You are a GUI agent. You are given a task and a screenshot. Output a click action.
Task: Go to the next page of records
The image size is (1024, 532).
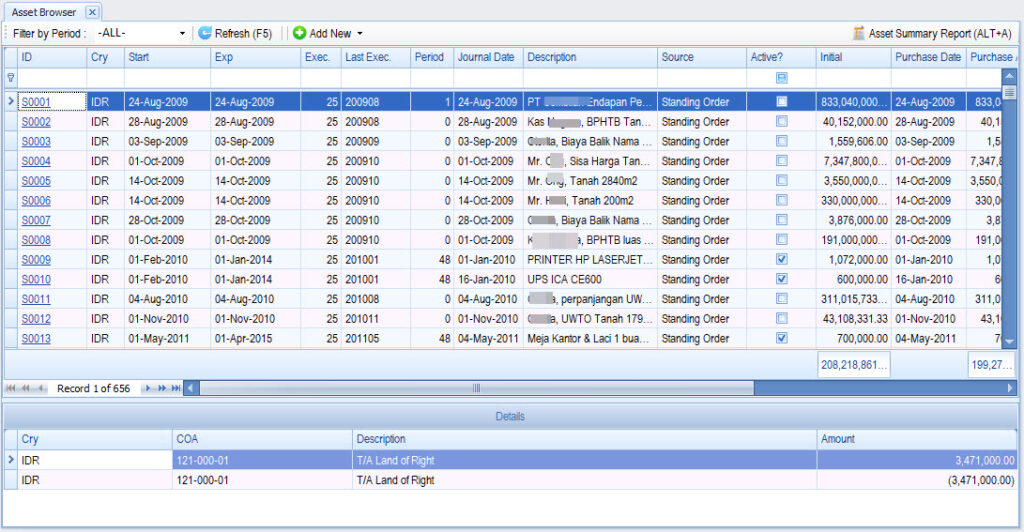click(161, 388)
